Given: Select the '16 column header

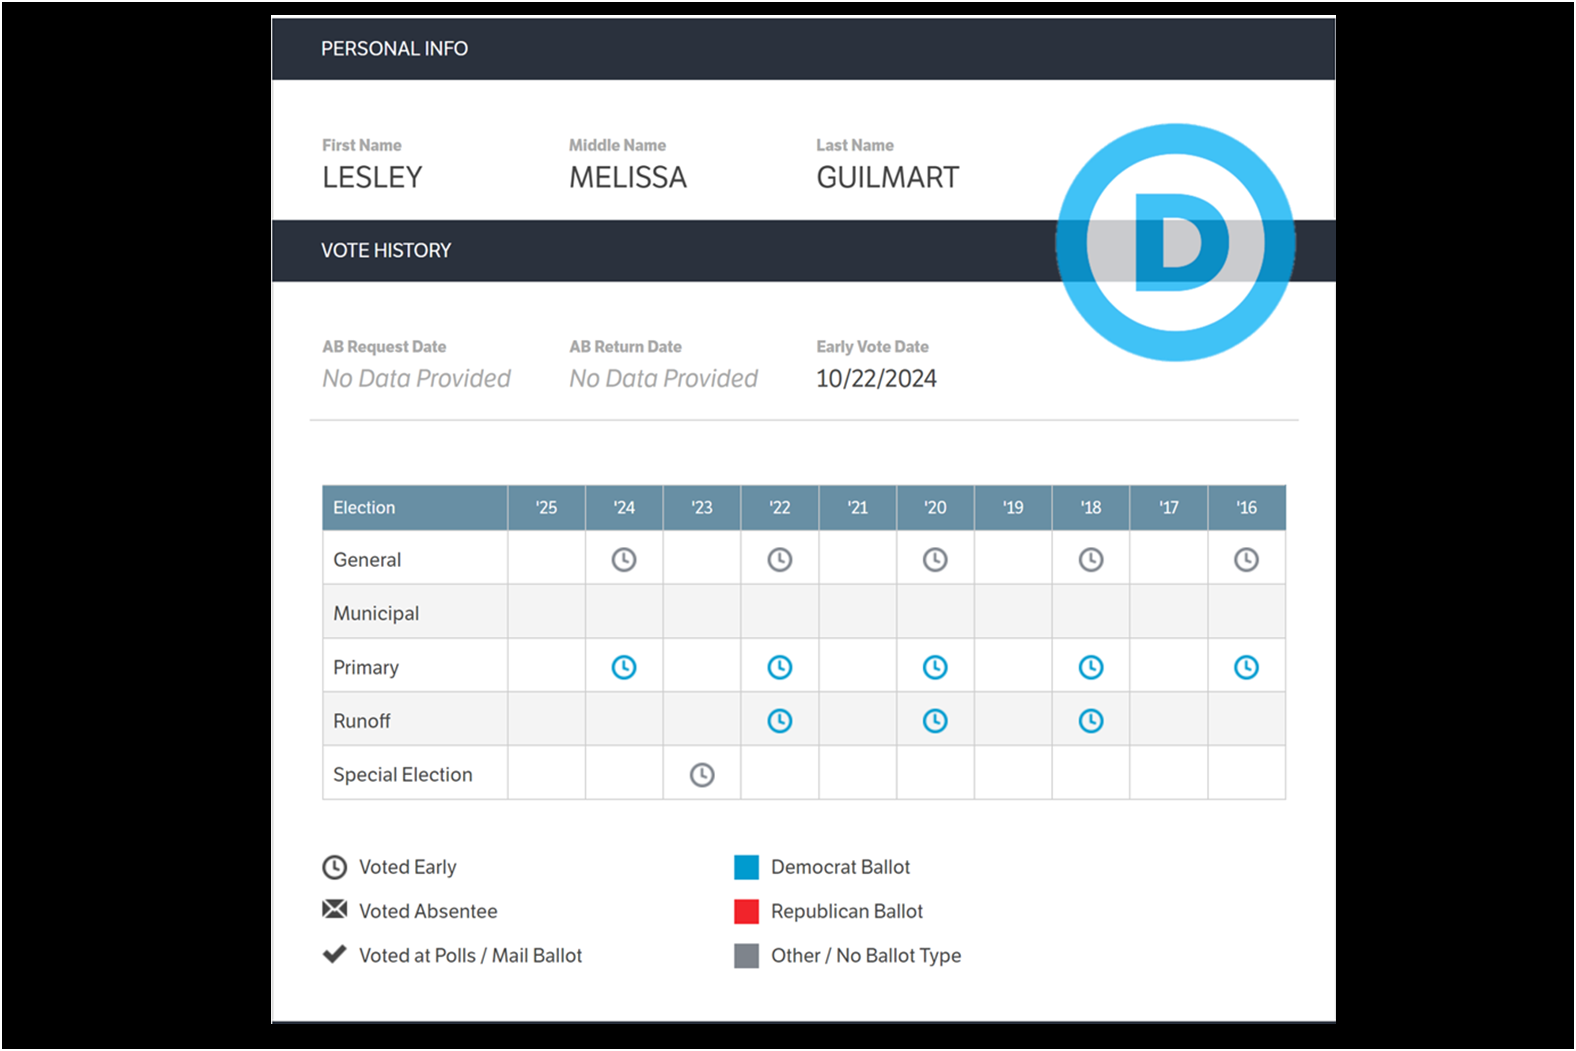Looking at the screenshot, I should pyautogui.click(x=1247, y=508).
